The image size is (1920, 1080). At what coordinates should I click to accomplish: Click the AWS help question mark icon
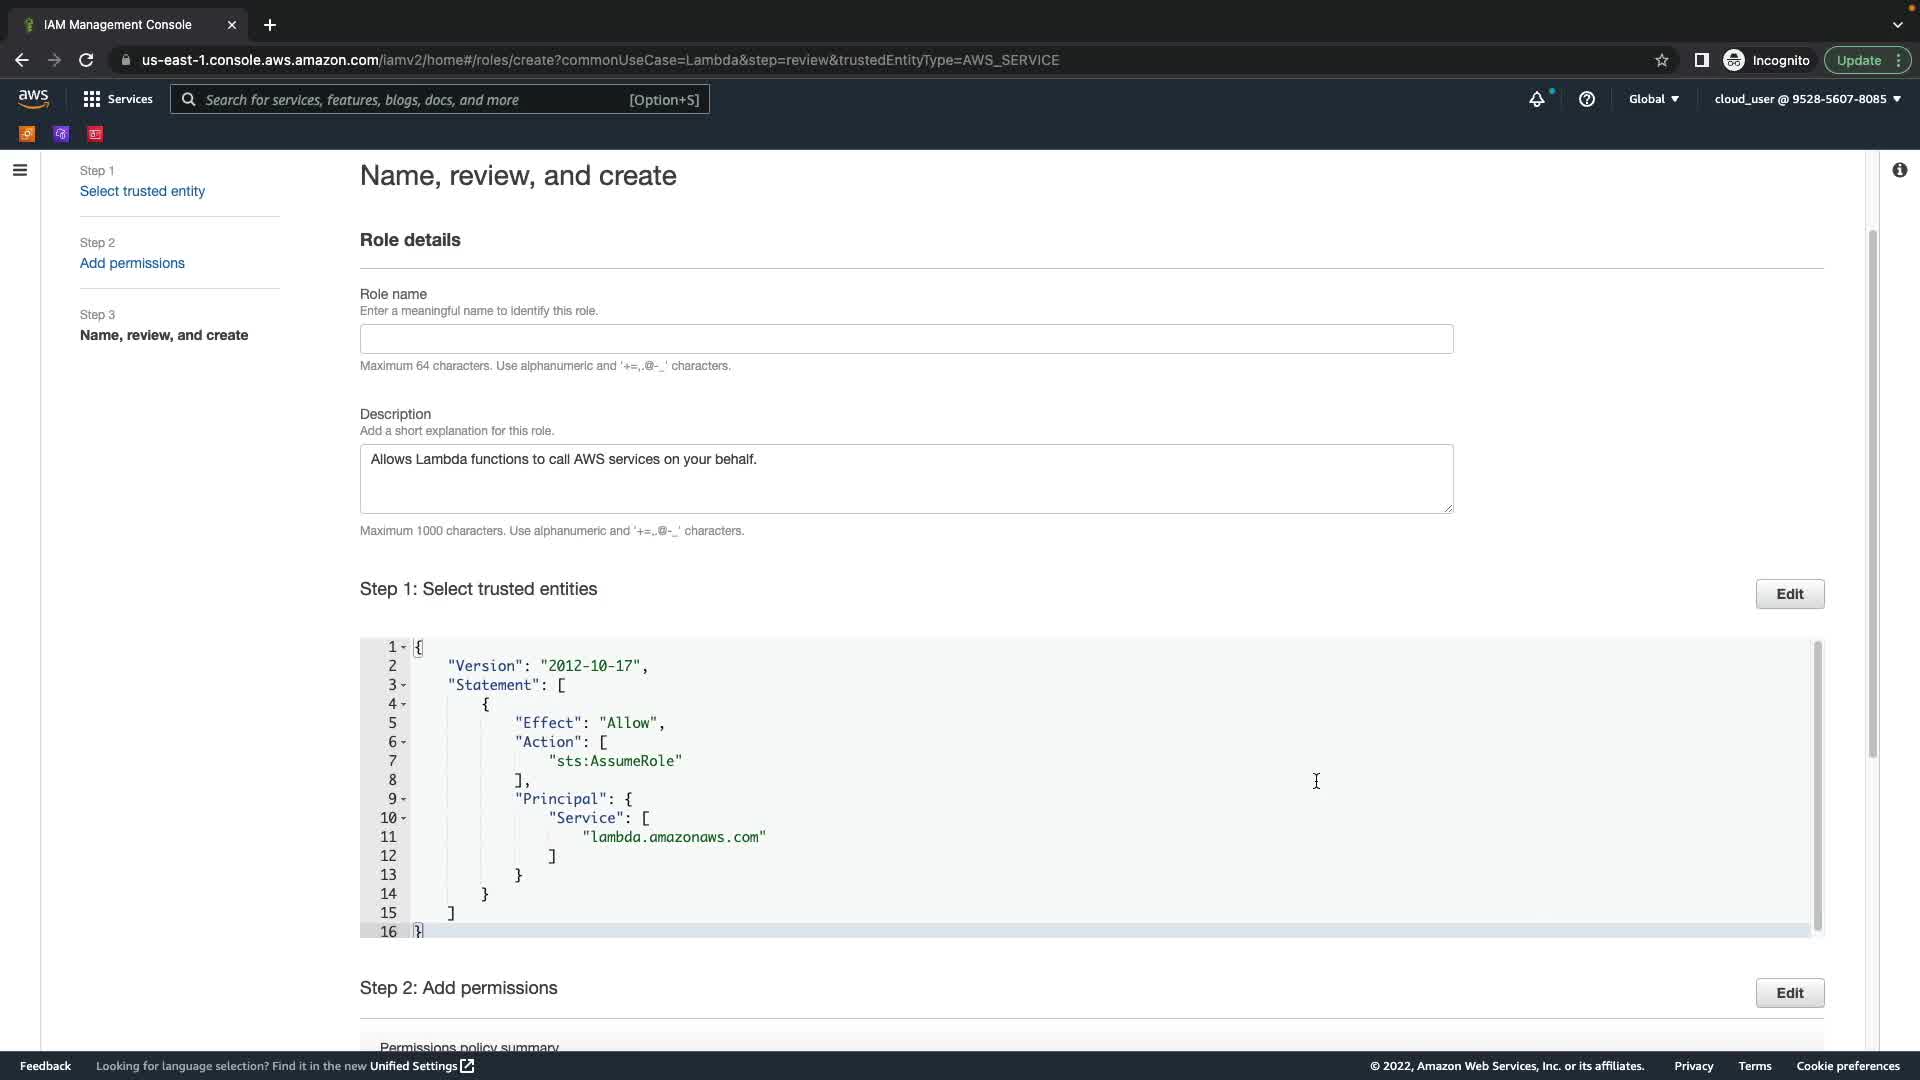point(1587,99)
